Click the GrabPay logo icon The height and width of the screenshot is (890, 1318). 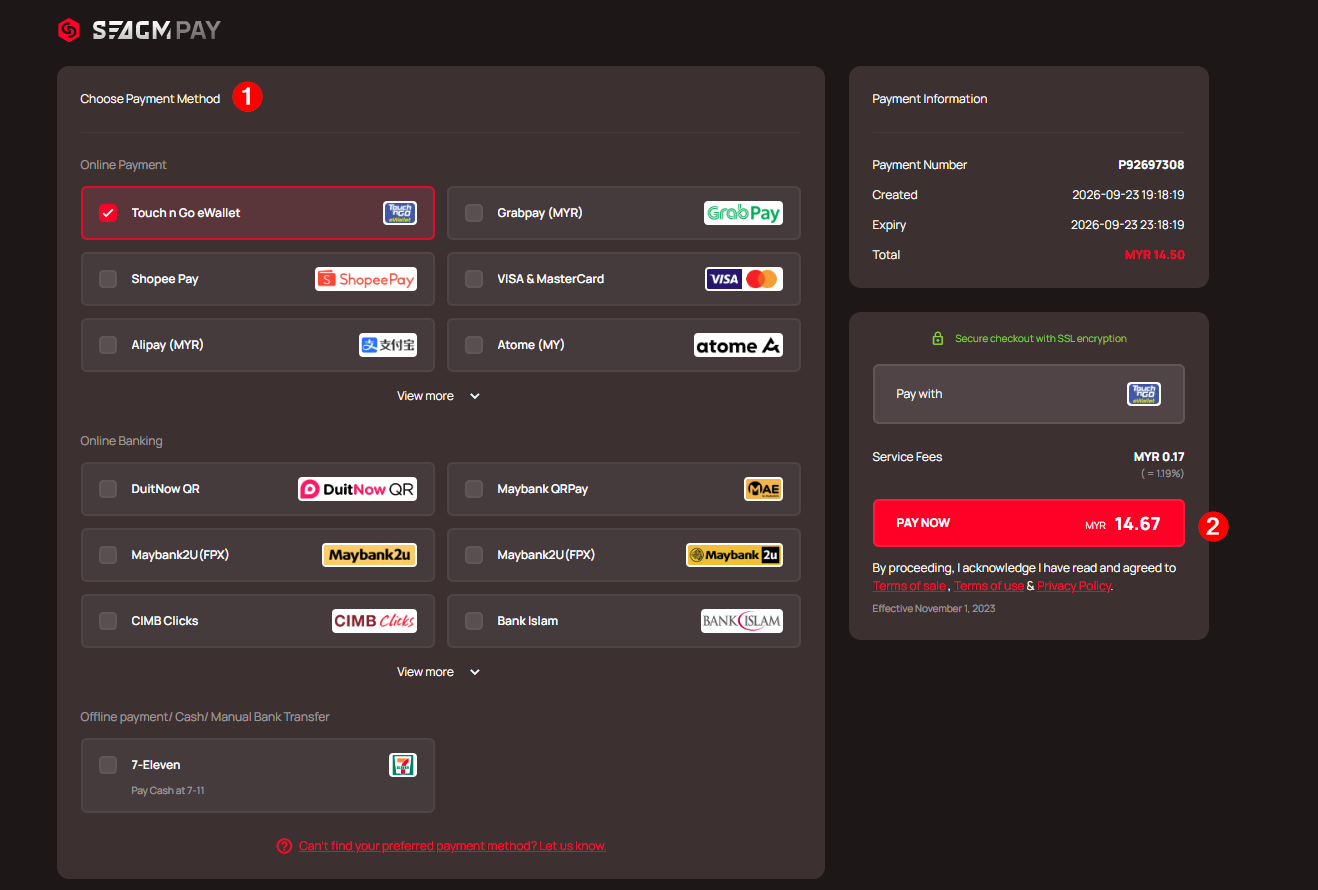tap(743, 213)
